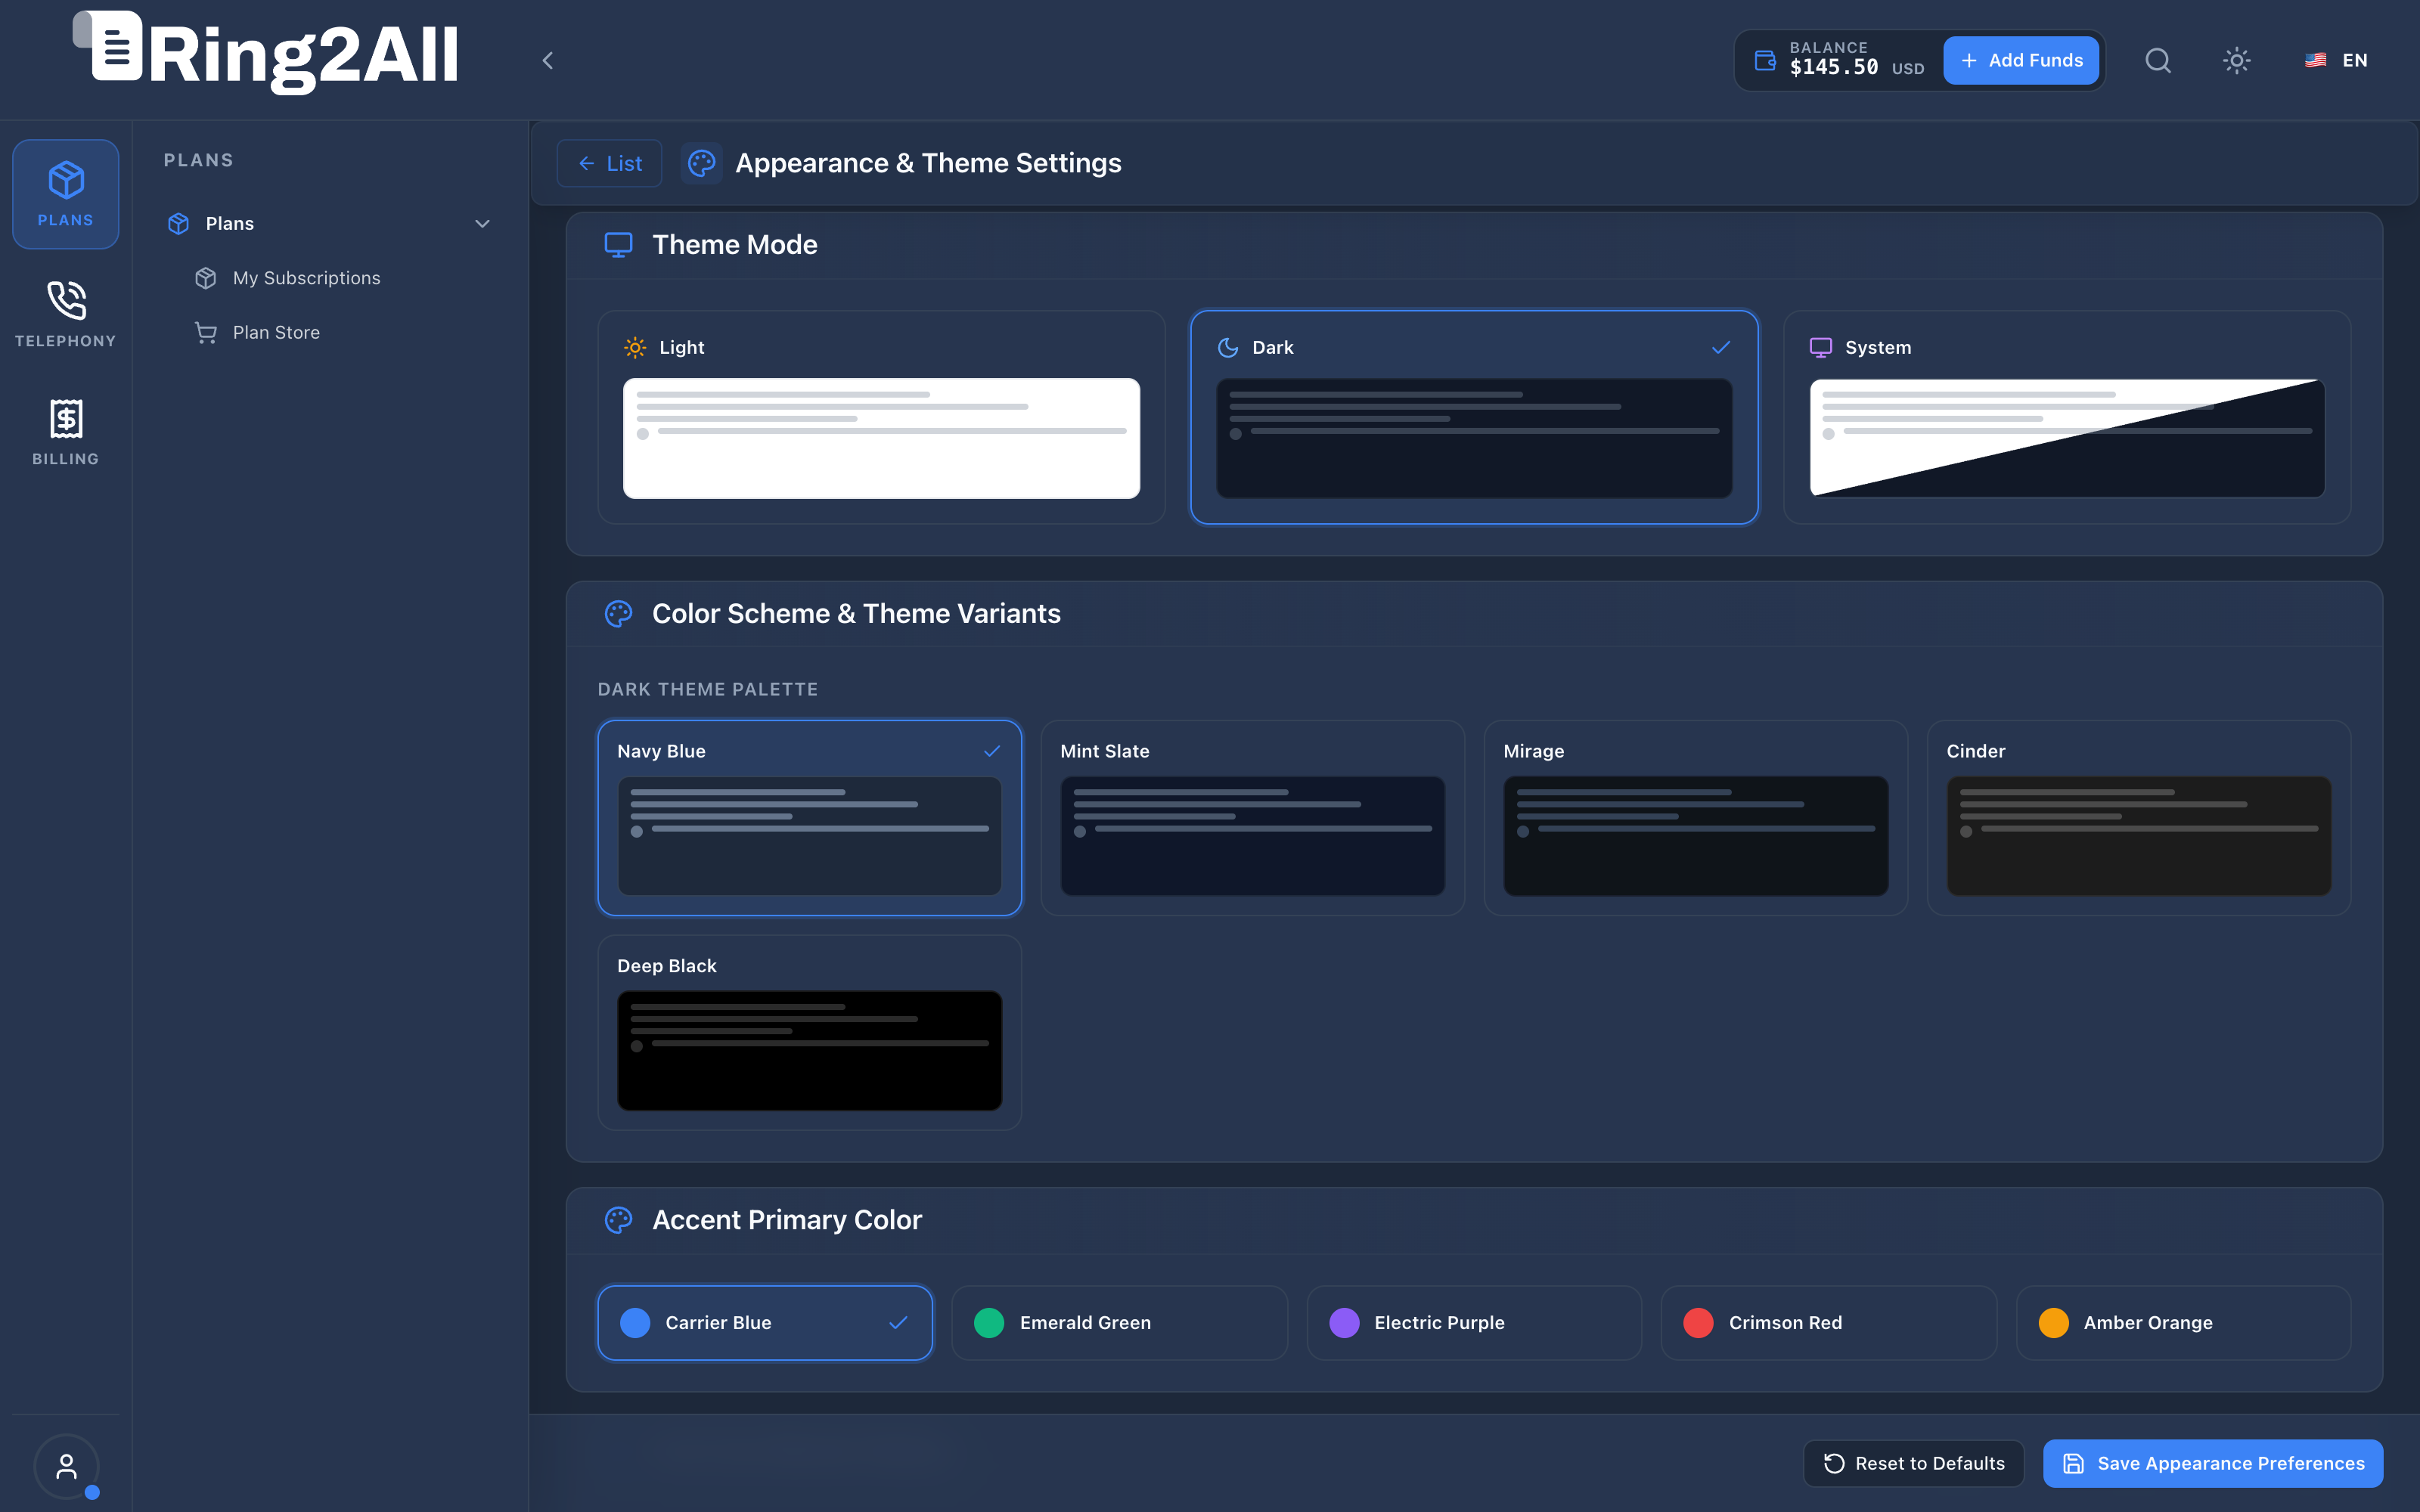Click the DARK THEME PALETTE label

[x=708, y=690]
